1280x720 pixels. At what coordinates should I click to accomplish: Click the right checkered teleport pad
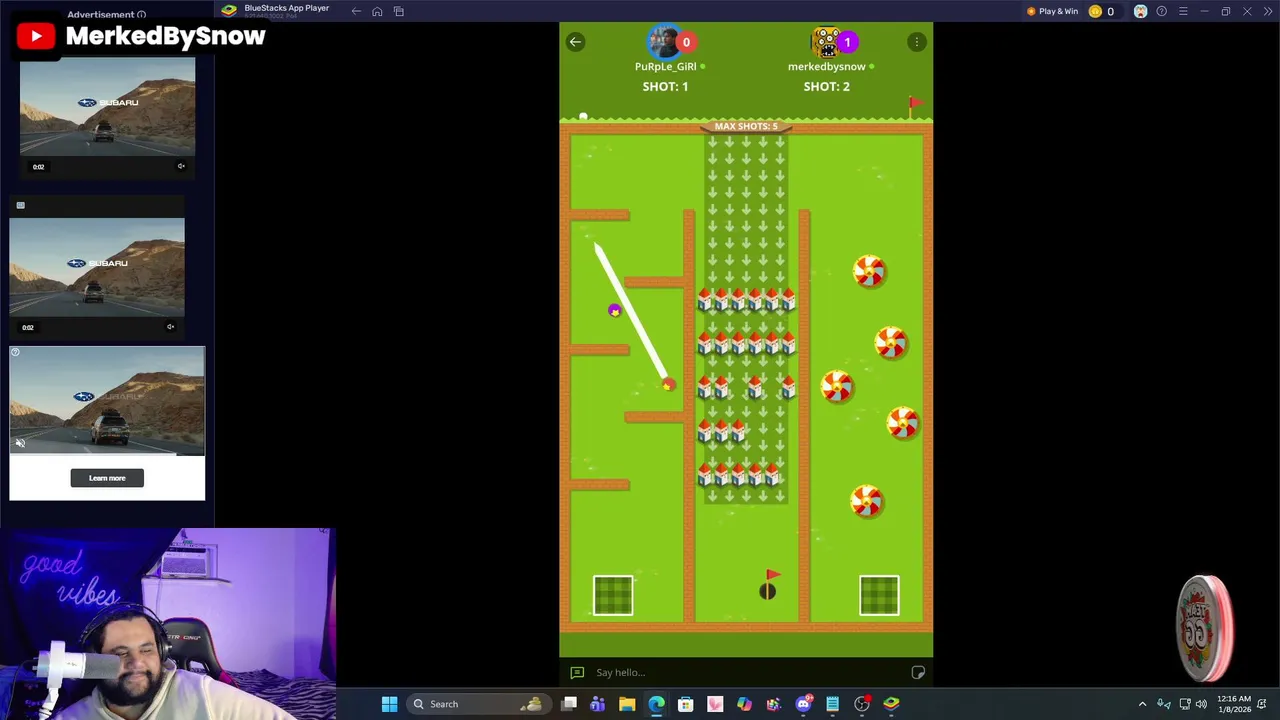(x=879, y=596)
